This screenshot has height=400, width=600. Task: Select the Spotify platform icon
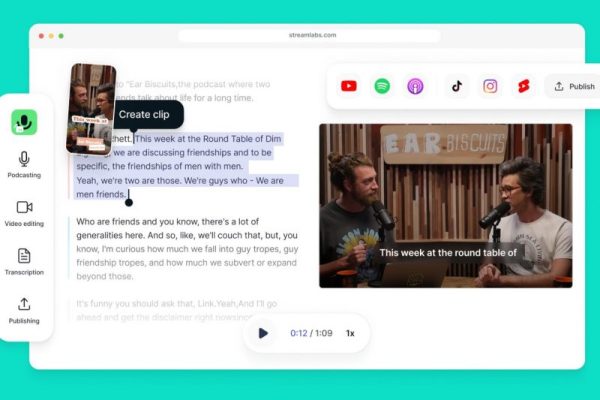point(382,86)
